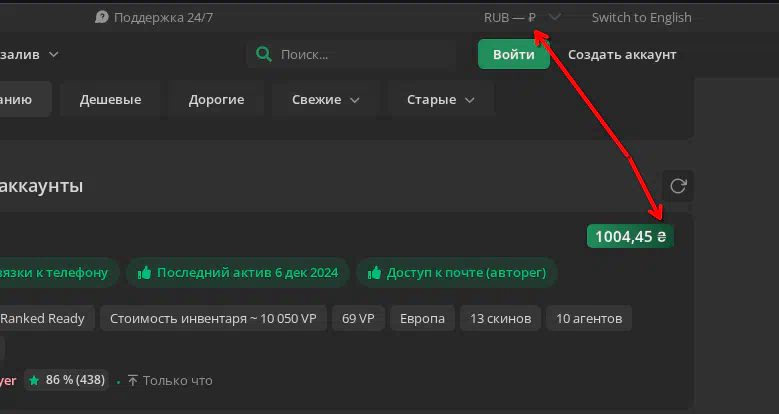The image size is (779, 414).
Task: Click the Стоимость инвентаря ~ 10 050 VP tag
Action: 213,318
